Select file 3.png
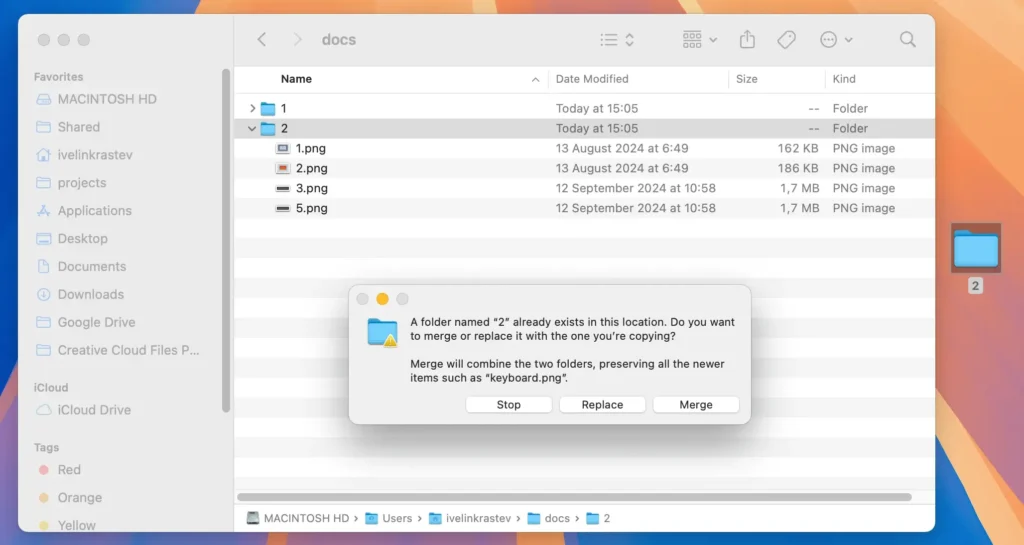 coord(312,188)
